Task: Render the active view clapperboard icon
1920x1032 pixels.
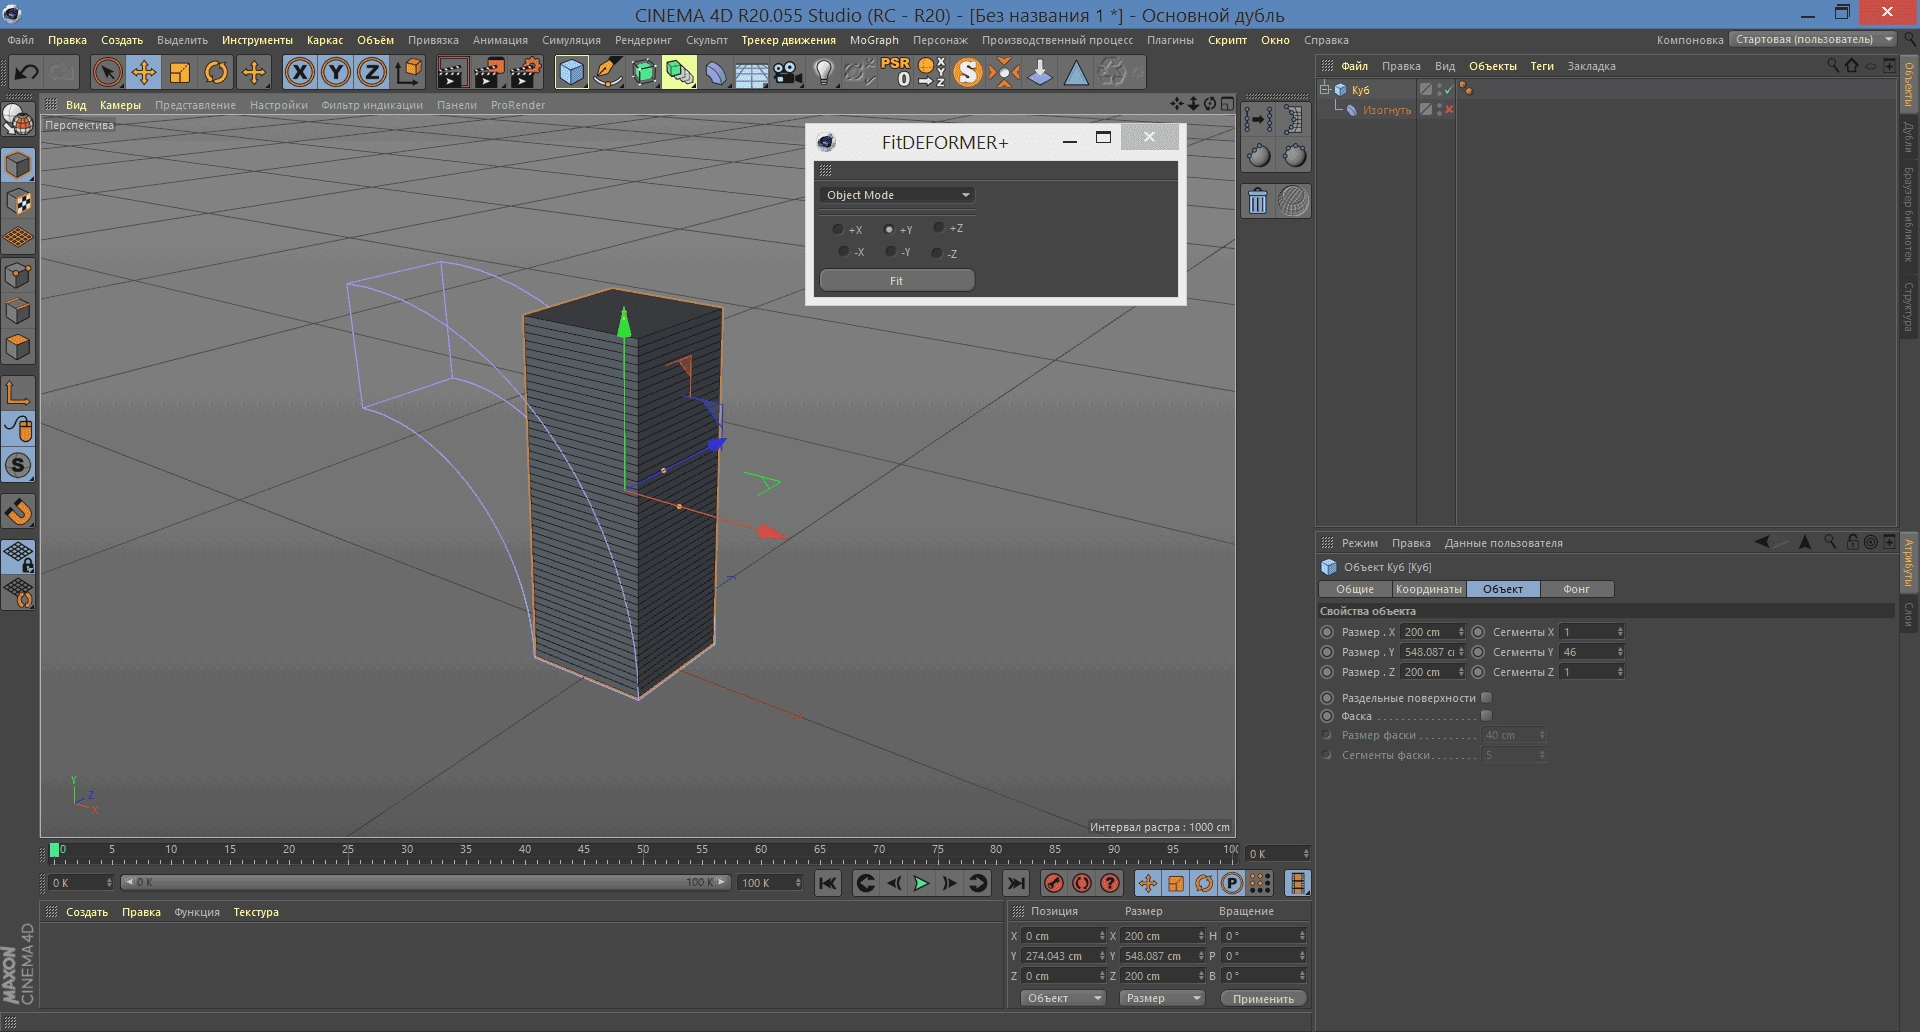Action: coord(452,72)
